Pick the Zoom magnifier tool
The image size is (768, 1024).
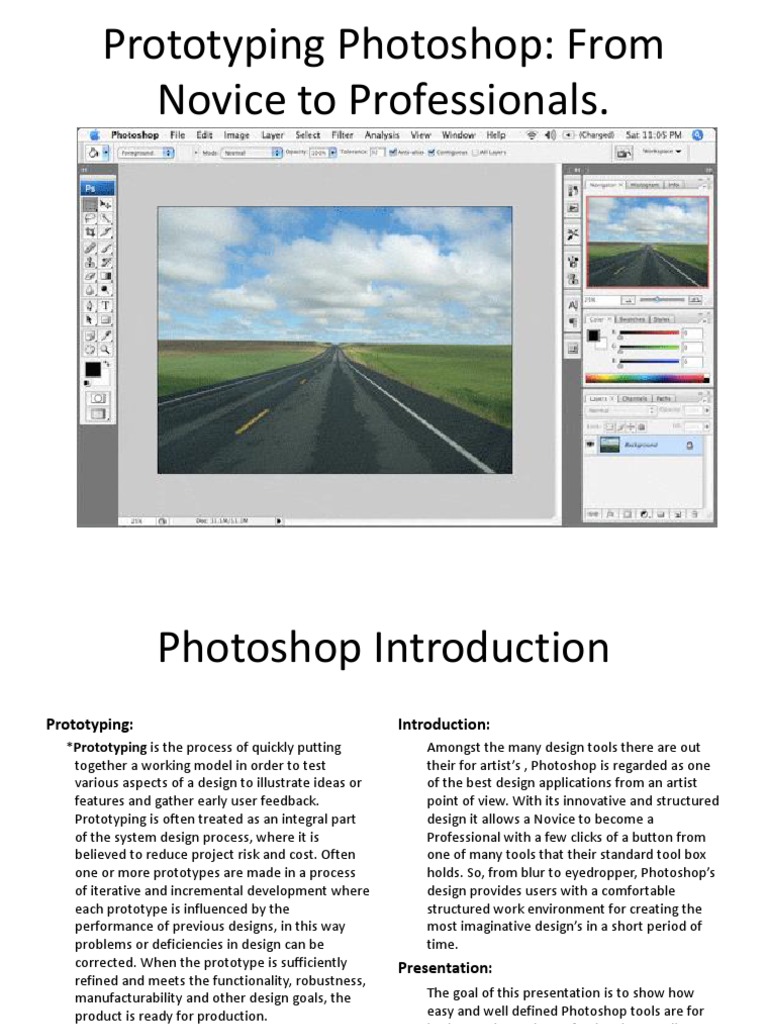coord(106,349)
